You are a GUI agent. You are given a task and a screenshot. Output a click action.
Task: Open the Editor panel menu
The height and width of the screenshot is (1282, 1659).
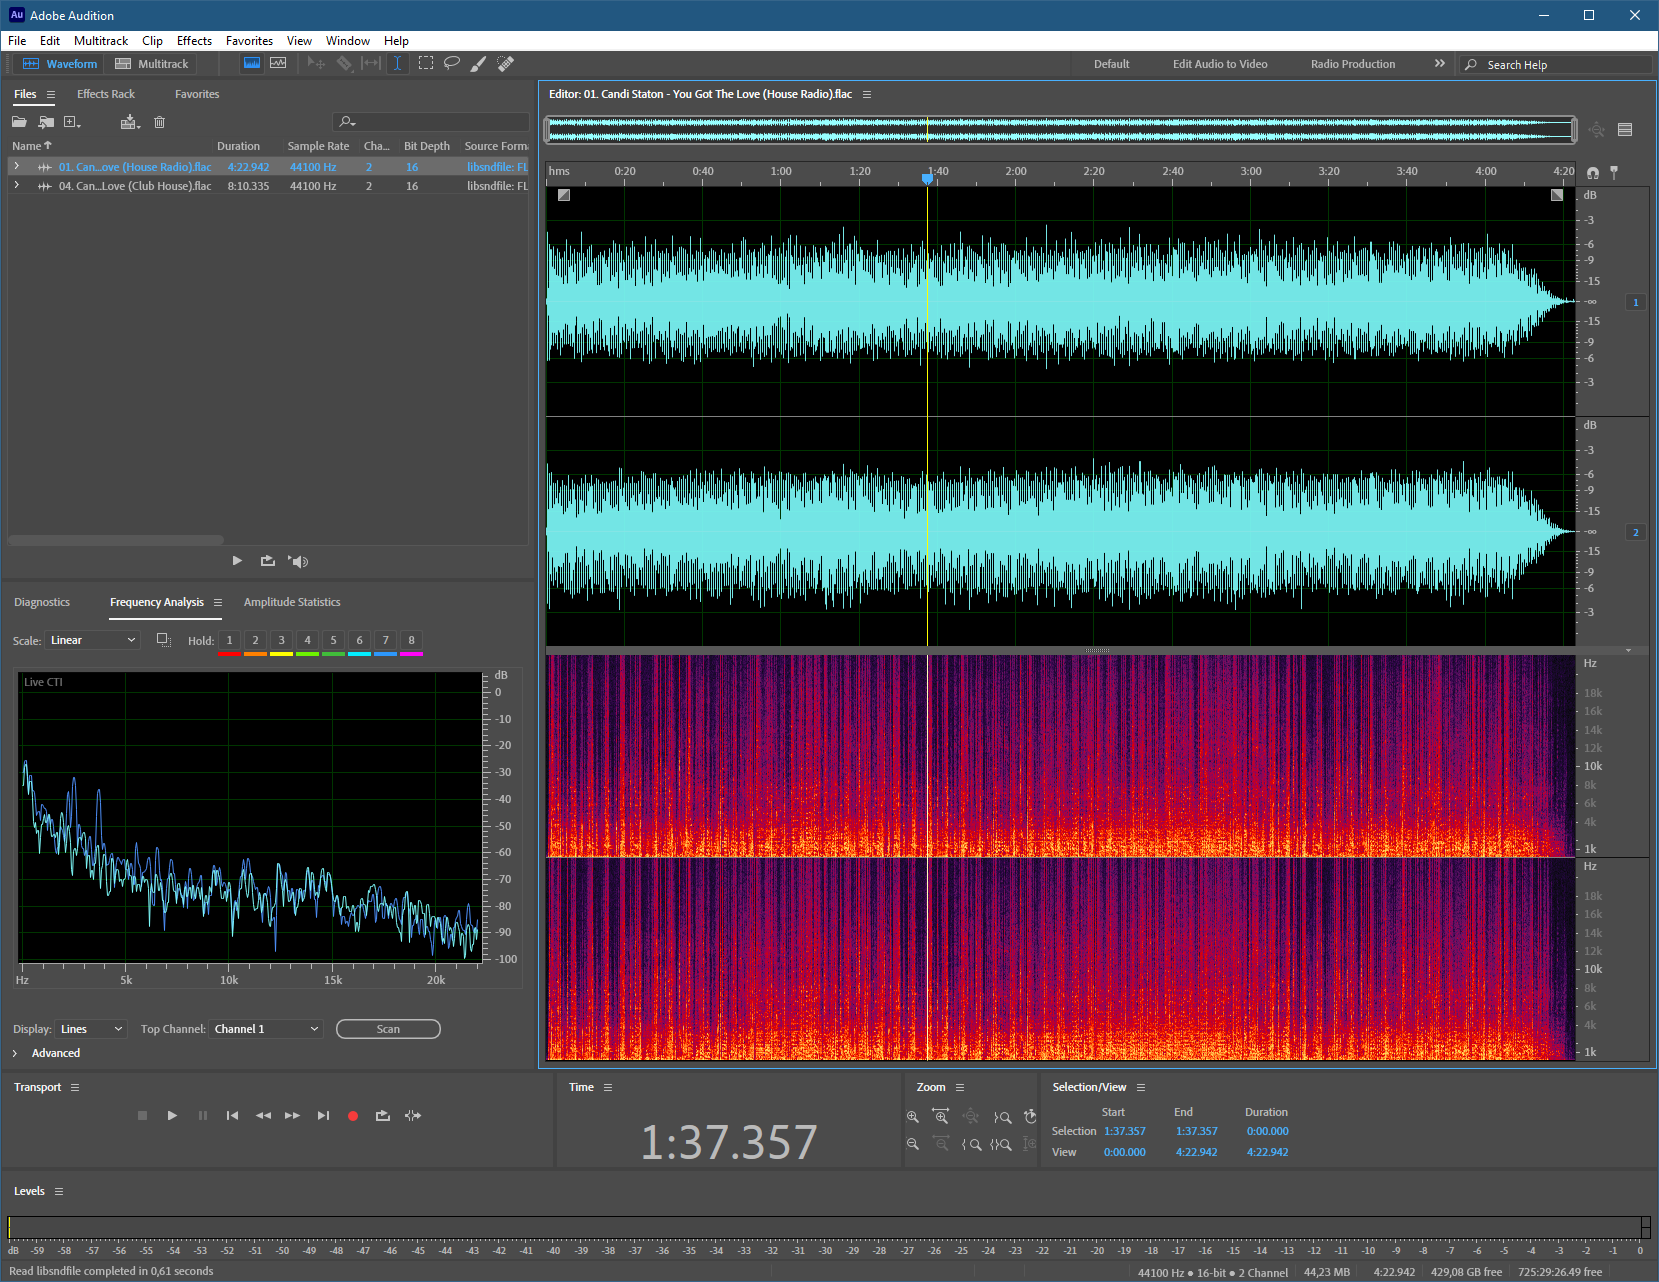point(867,94)
